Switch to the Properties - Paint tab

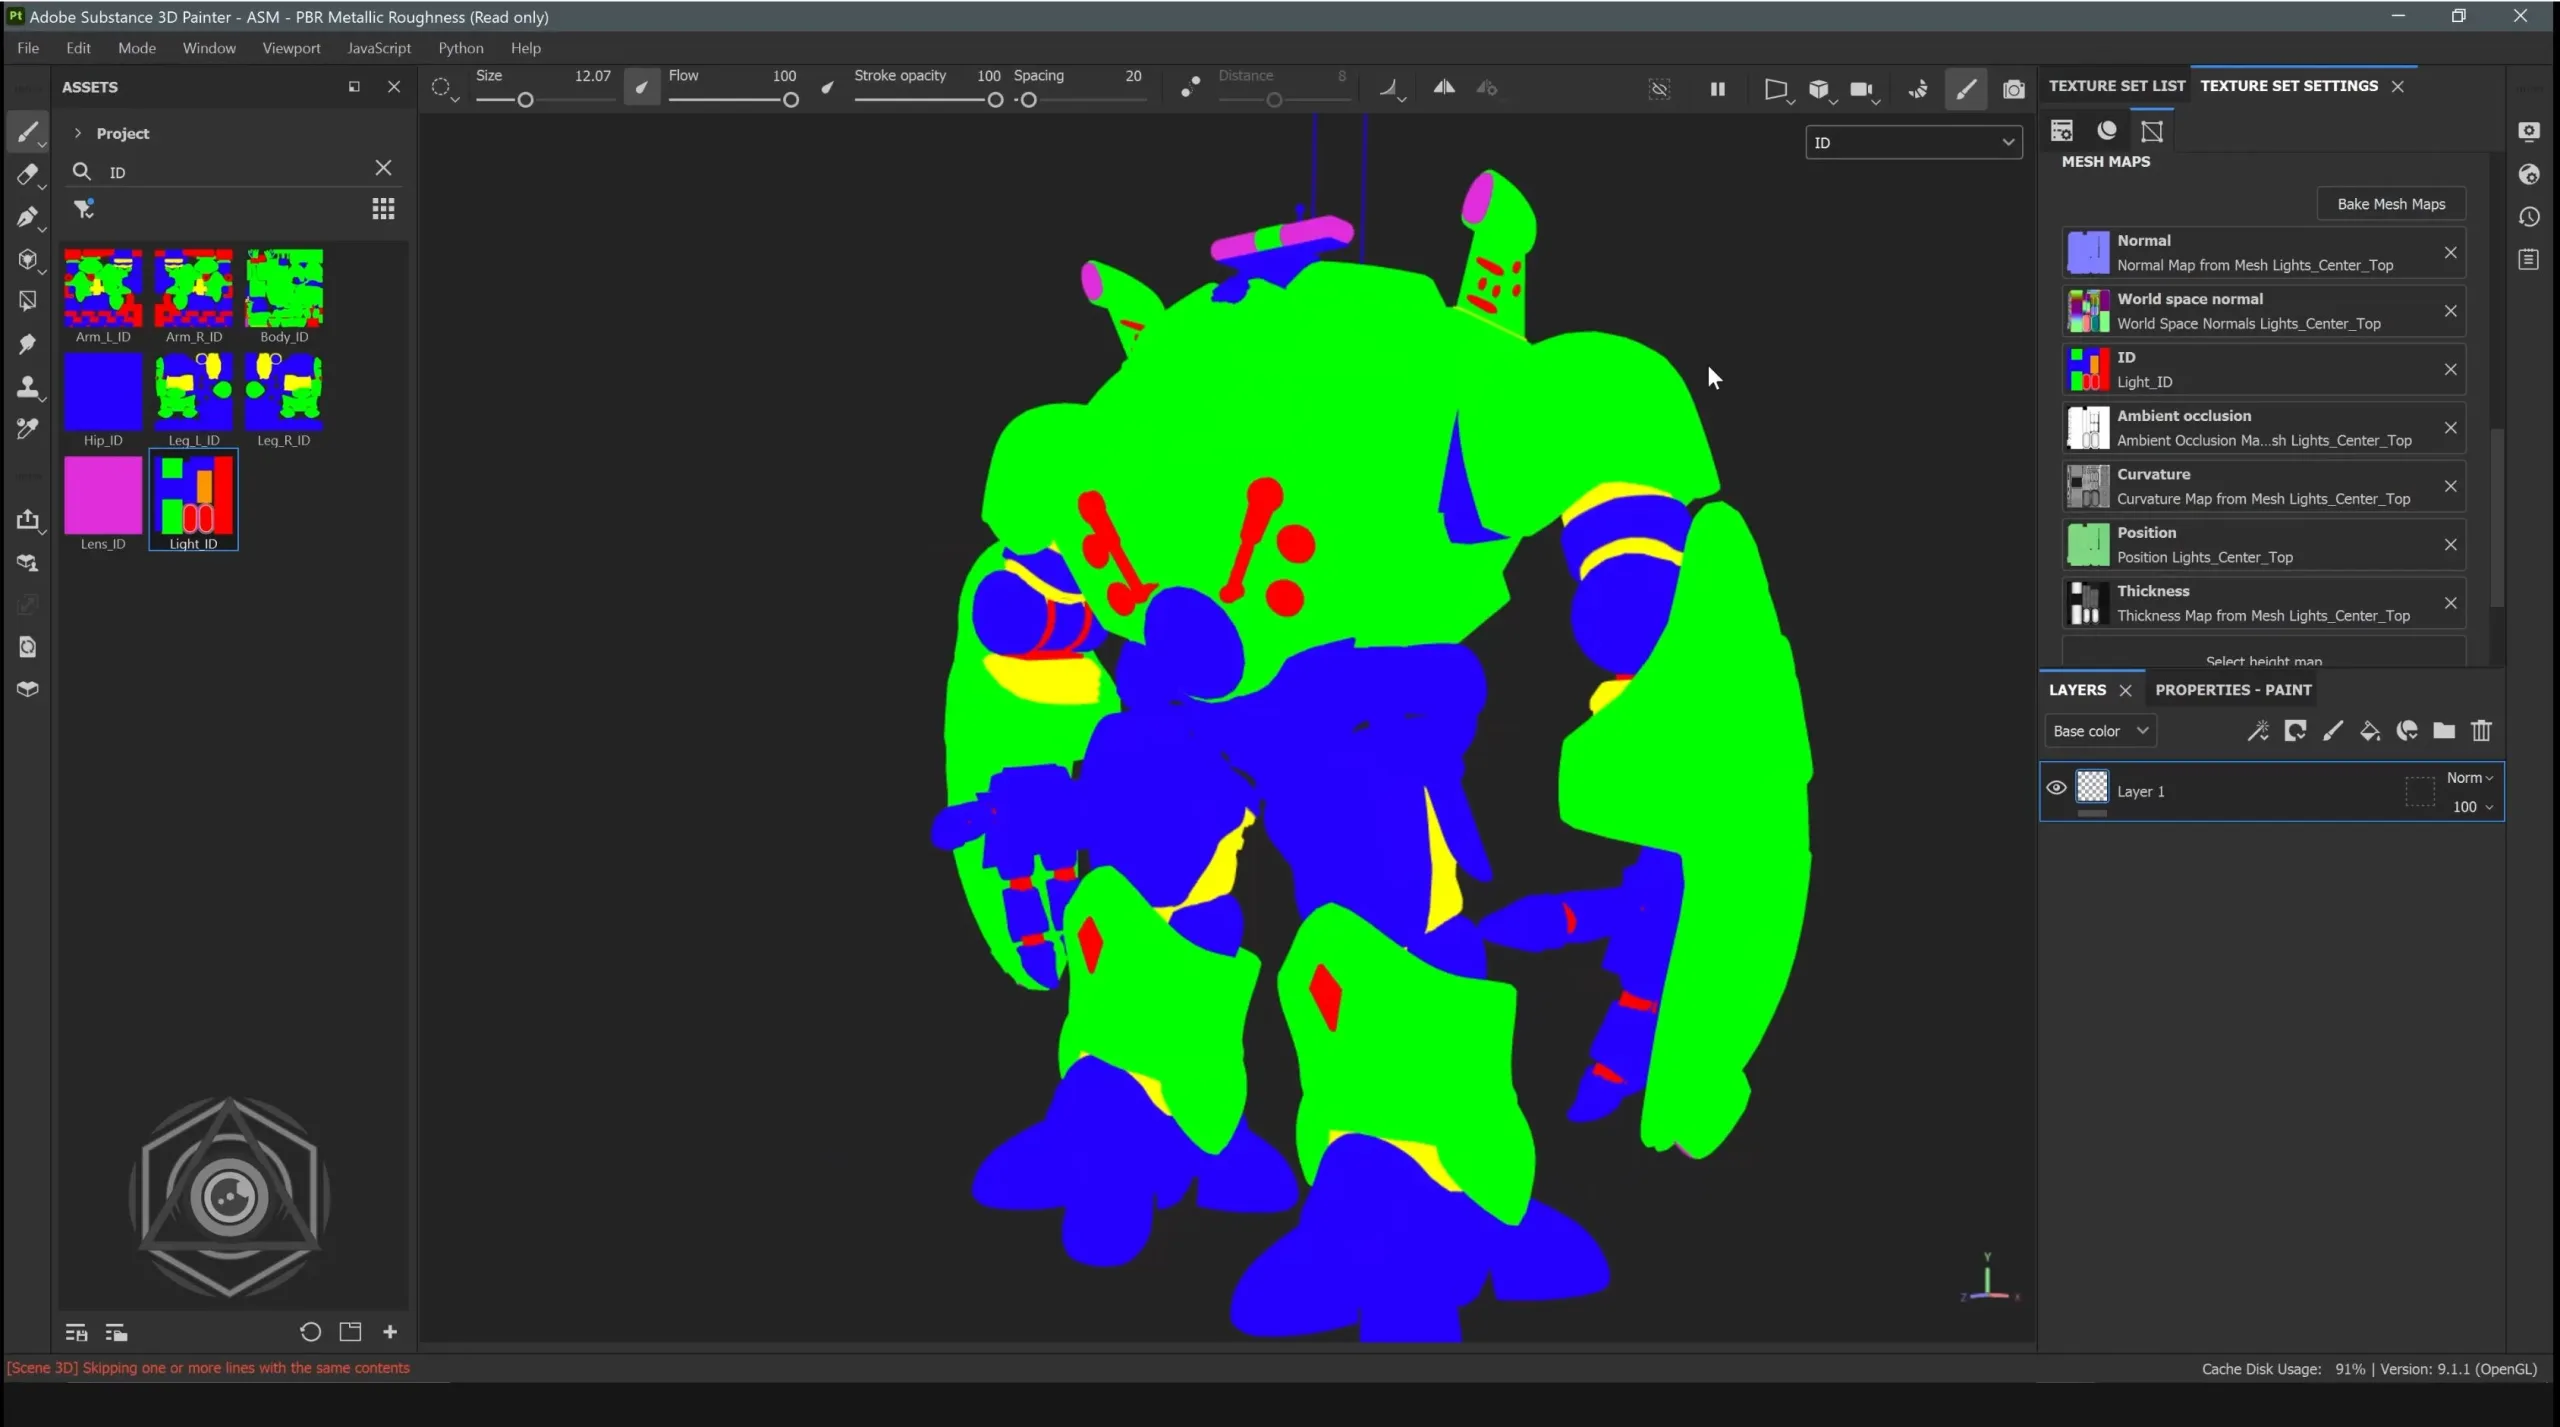point(2233,690)
